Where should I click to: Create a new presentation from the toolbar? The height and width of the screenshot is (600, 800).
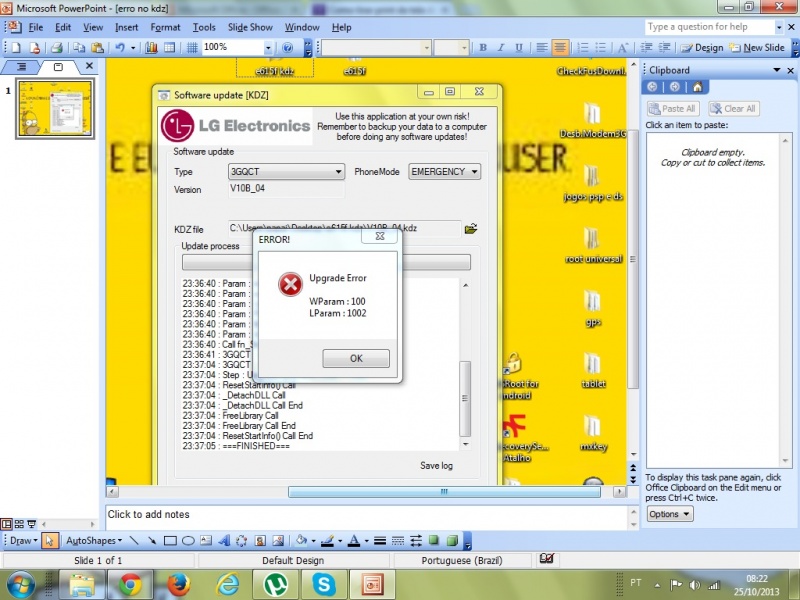16,48
